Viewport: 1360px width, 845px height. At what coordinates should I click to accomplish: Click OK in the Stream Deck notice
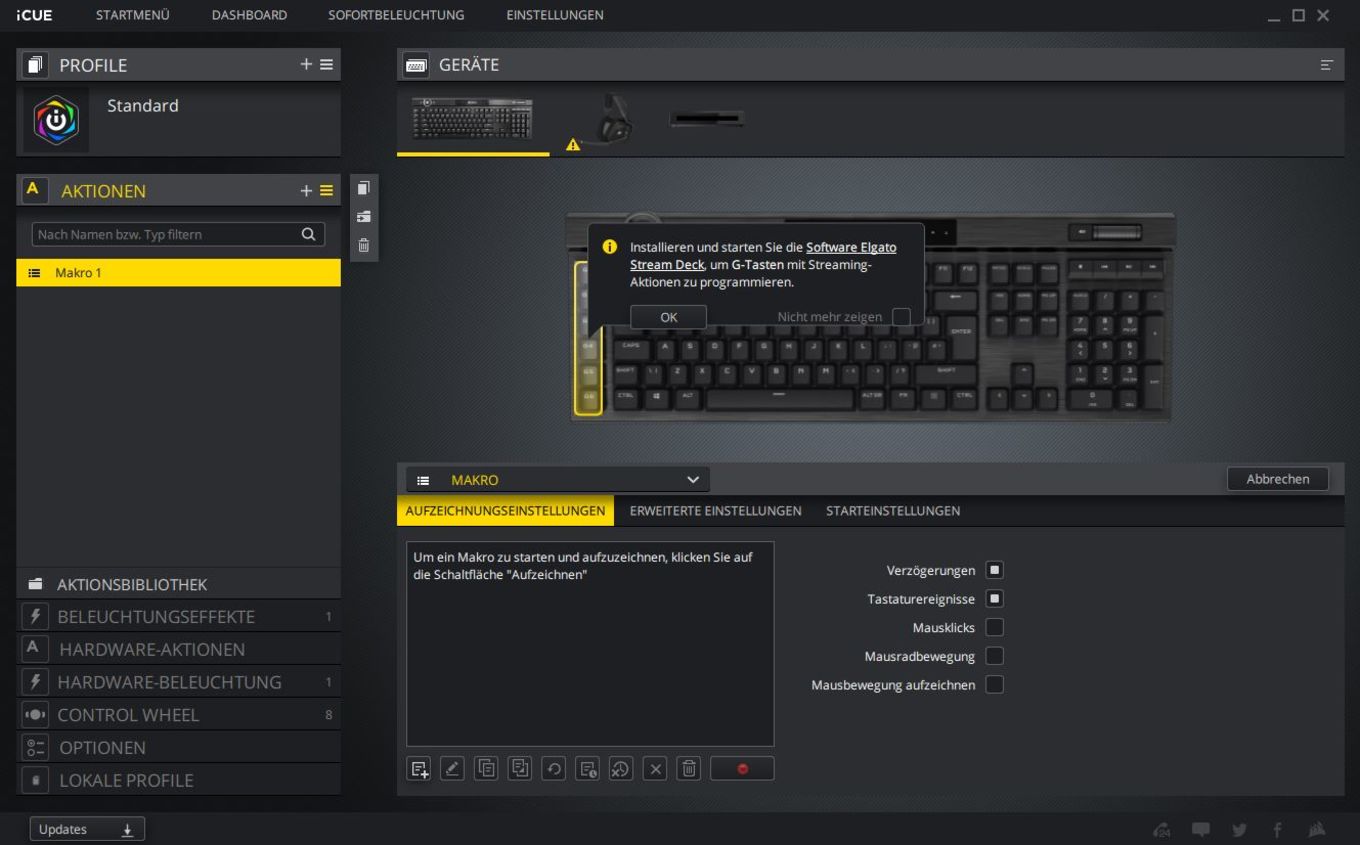pos(669,316)
